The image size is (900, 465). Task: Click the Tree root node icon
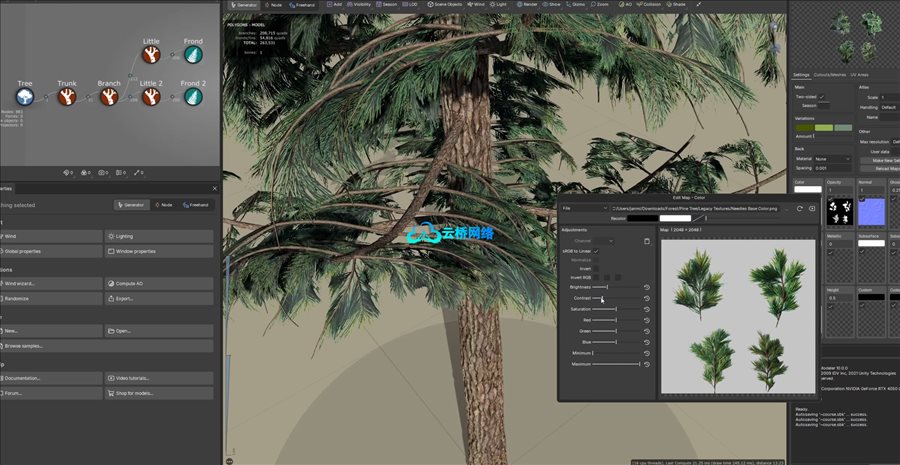coord(24,97)
